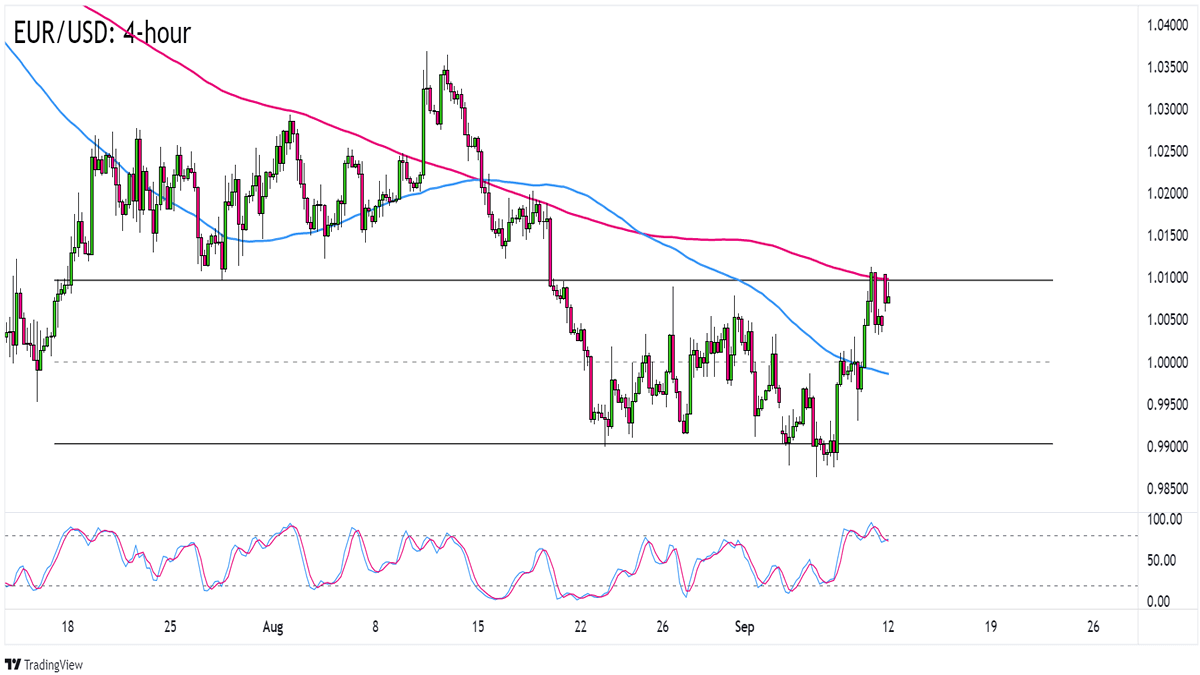The width and height of the screenshot is (1200, 675).
Task: Click the 22 date label on time axis
Action: [x=580, y=627]
